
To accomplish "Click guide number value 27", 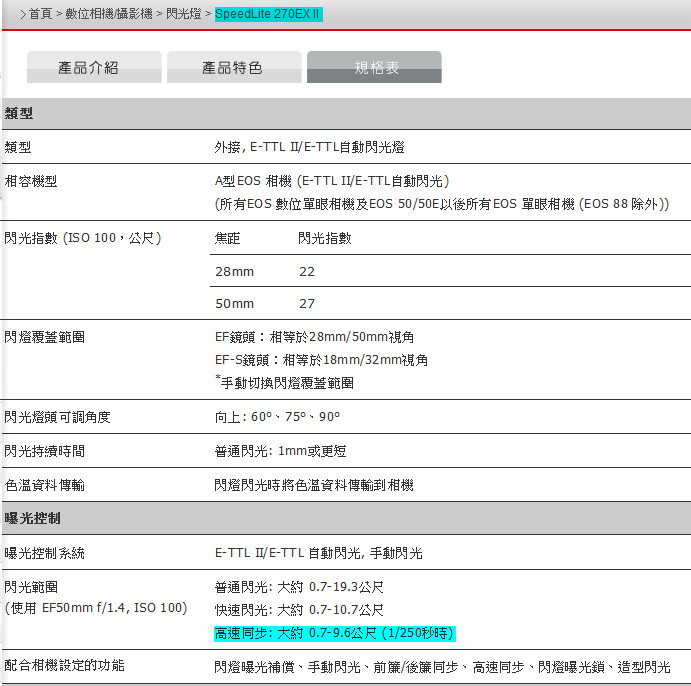I will pyautogui.click(x=307, y=304).
